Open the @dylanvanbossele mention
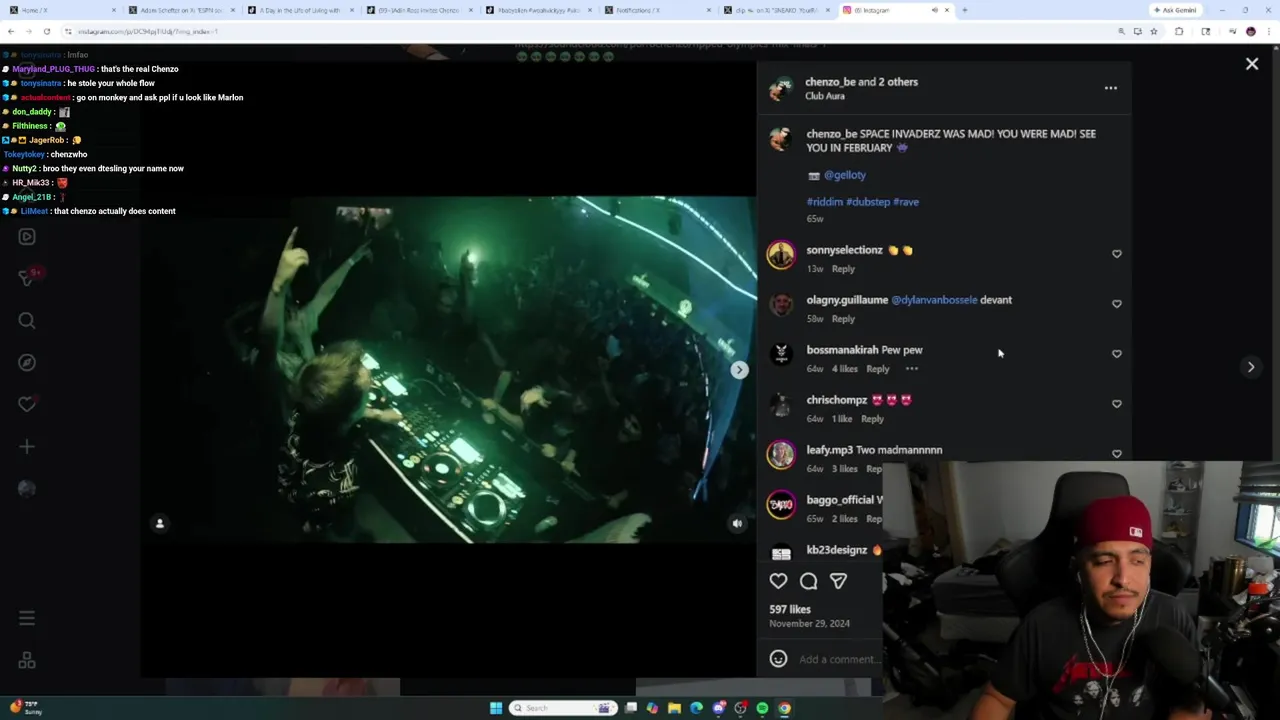The image size is (1280, 720). [x=934, y=300]
